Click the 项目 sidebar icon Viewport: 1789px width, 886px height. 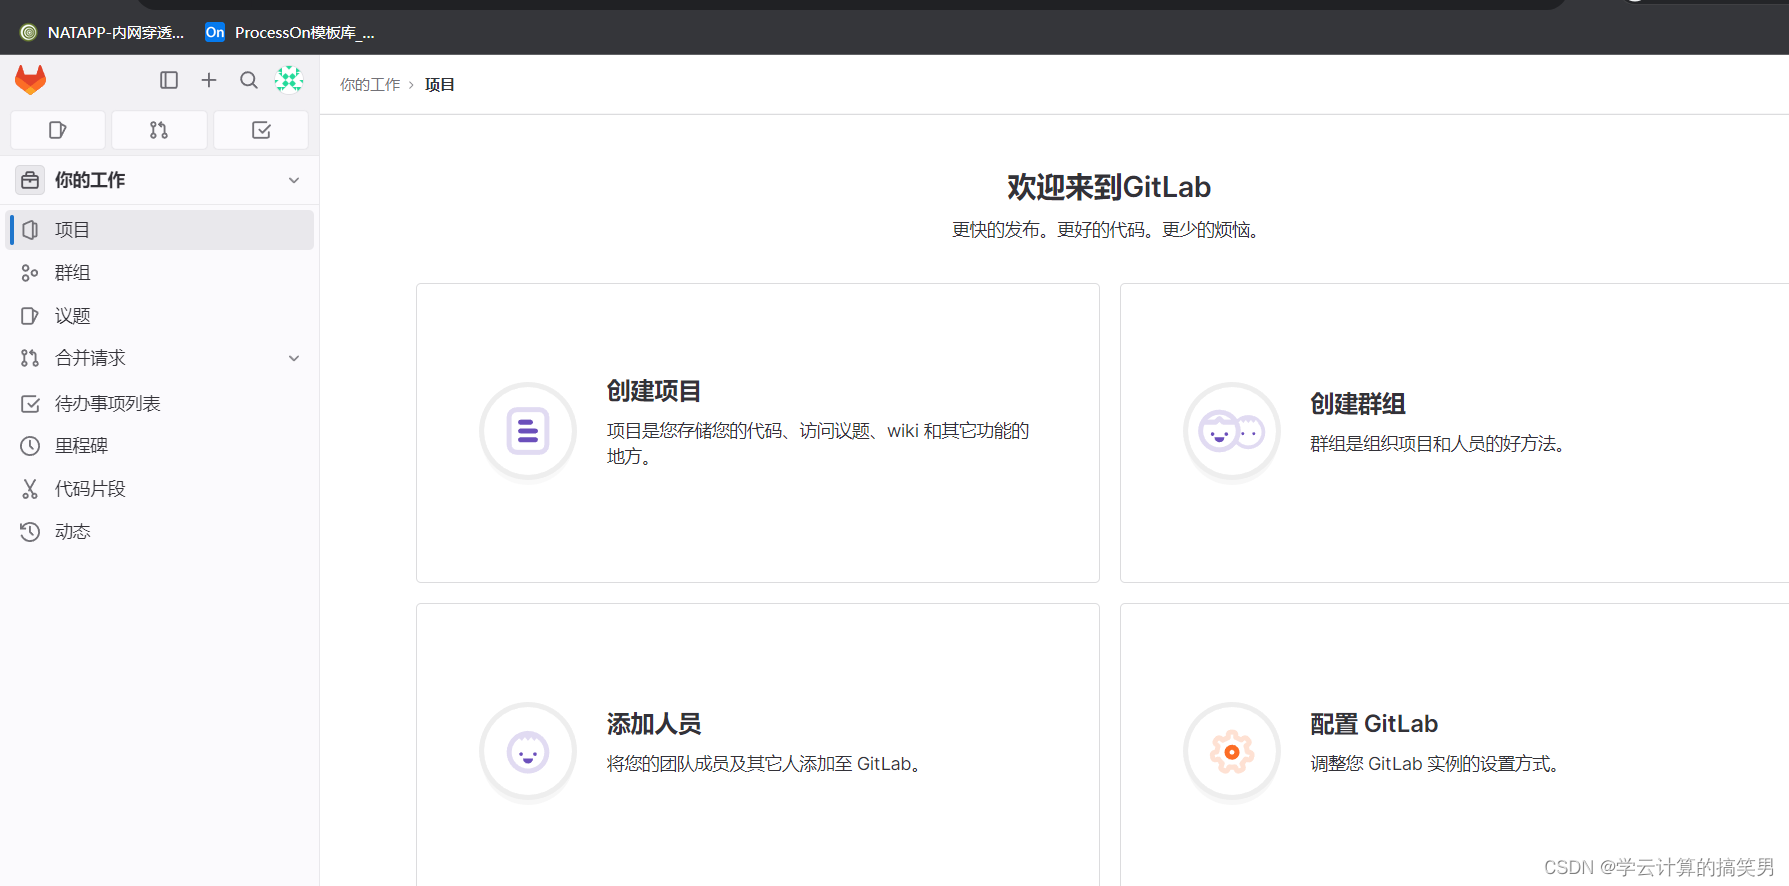pos(30,230)
